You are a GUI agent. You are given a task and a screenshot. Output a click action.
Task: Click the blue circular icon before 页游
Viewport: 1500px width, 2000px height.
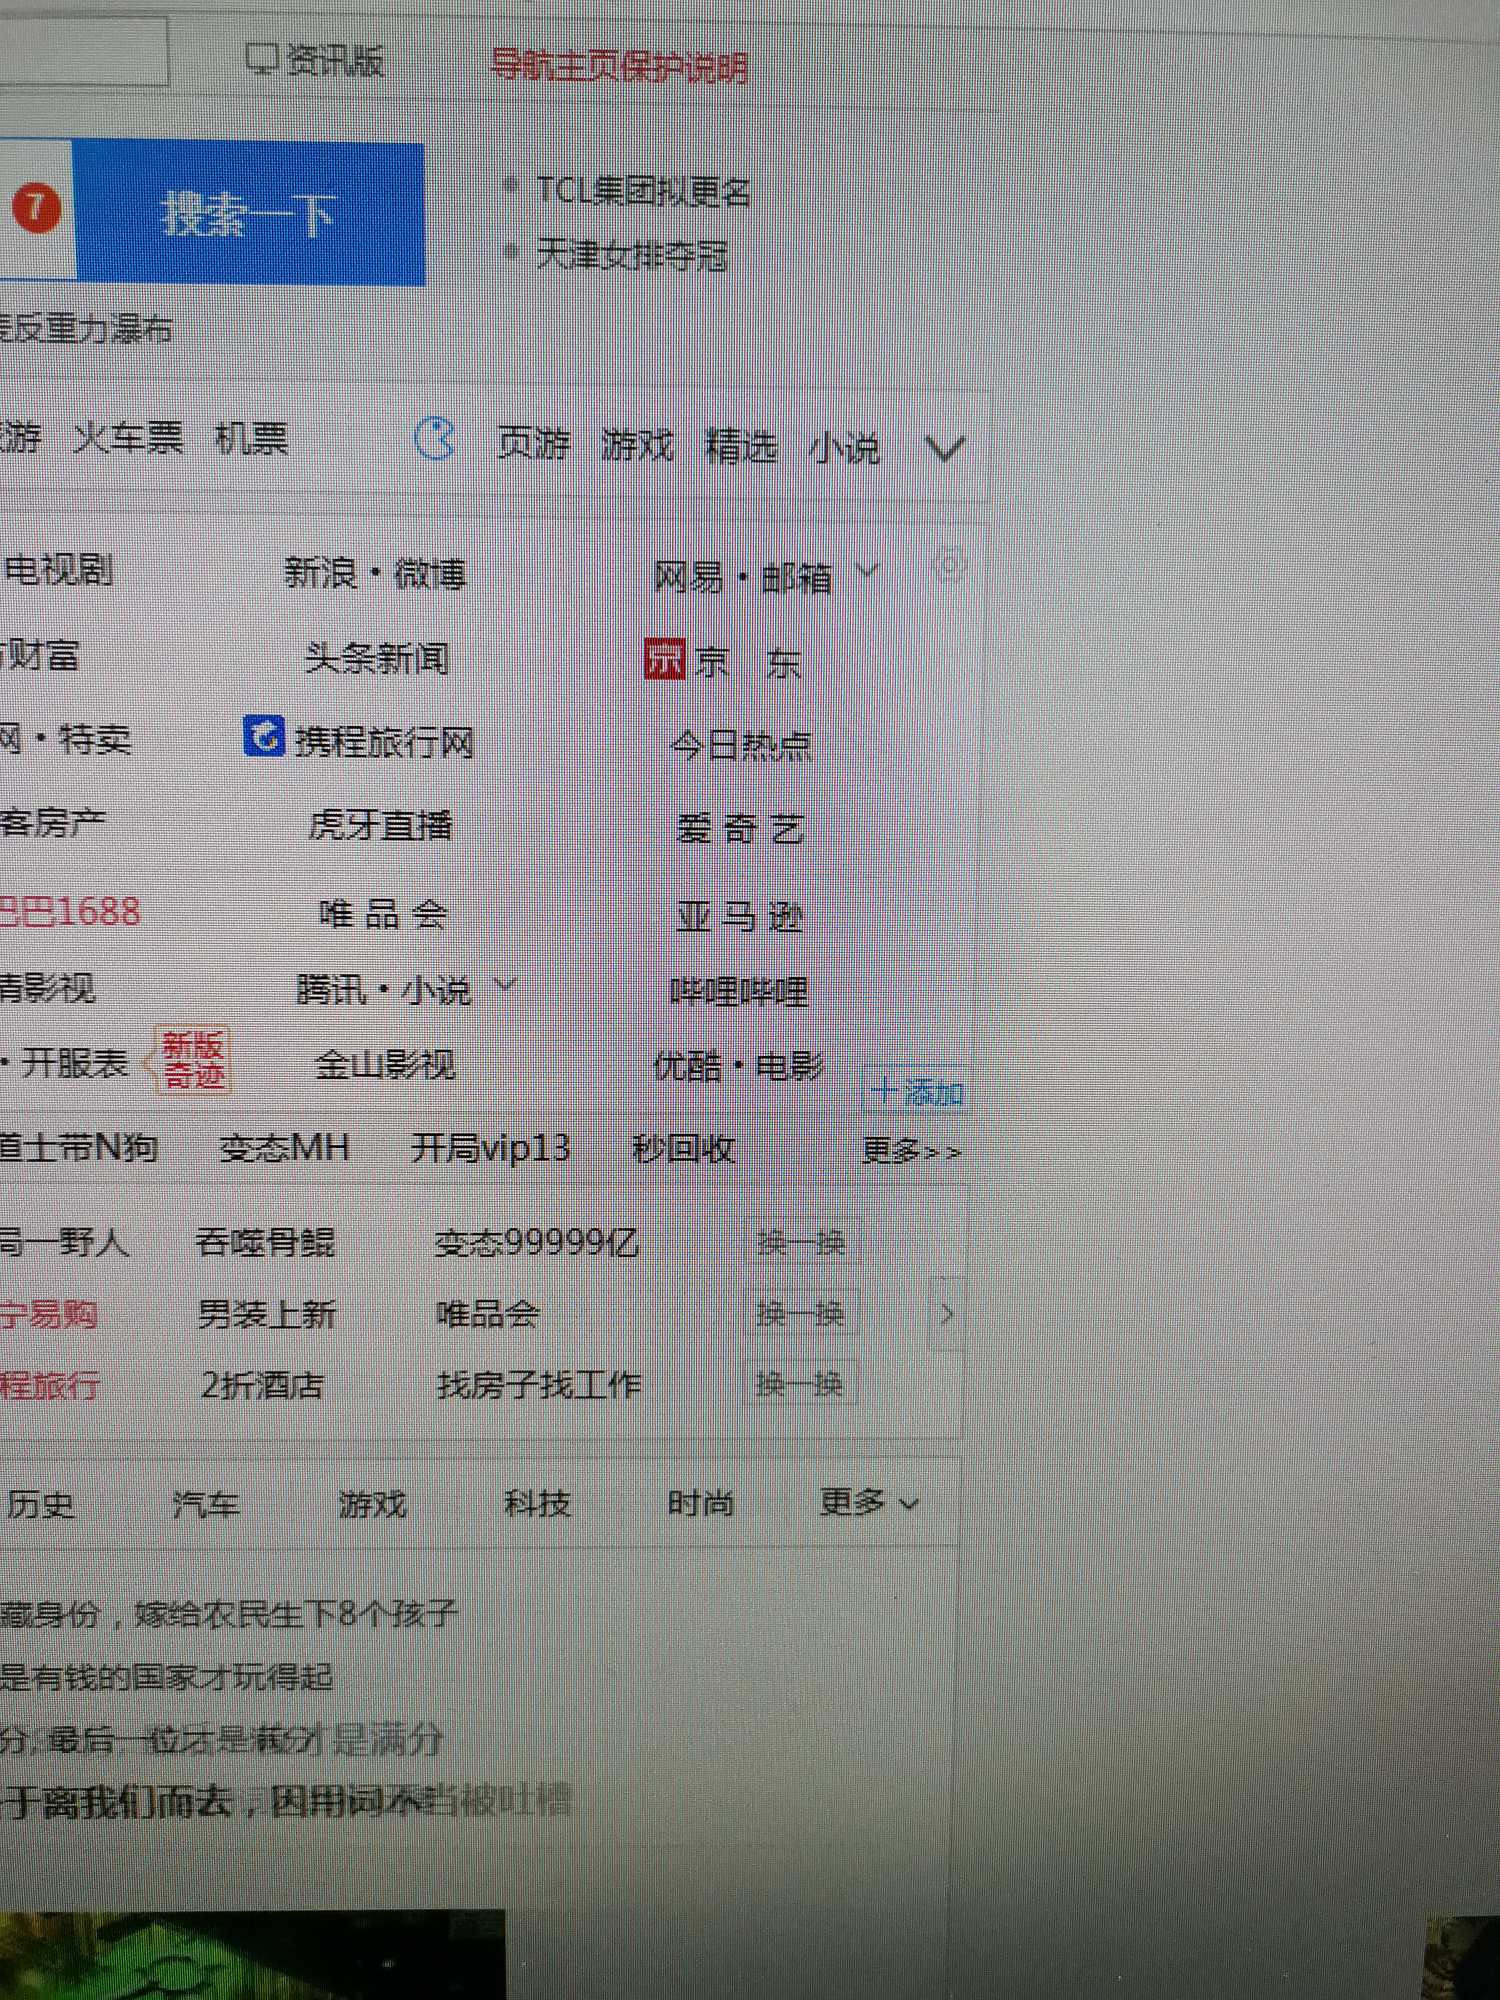[435, 440]
